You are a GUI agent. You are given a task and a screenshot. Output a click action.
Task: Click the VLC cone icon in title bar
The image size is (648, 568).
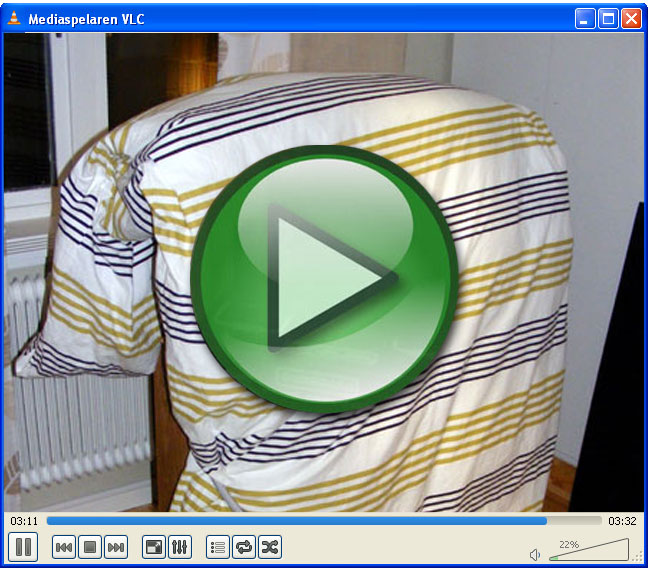point(14,18)
